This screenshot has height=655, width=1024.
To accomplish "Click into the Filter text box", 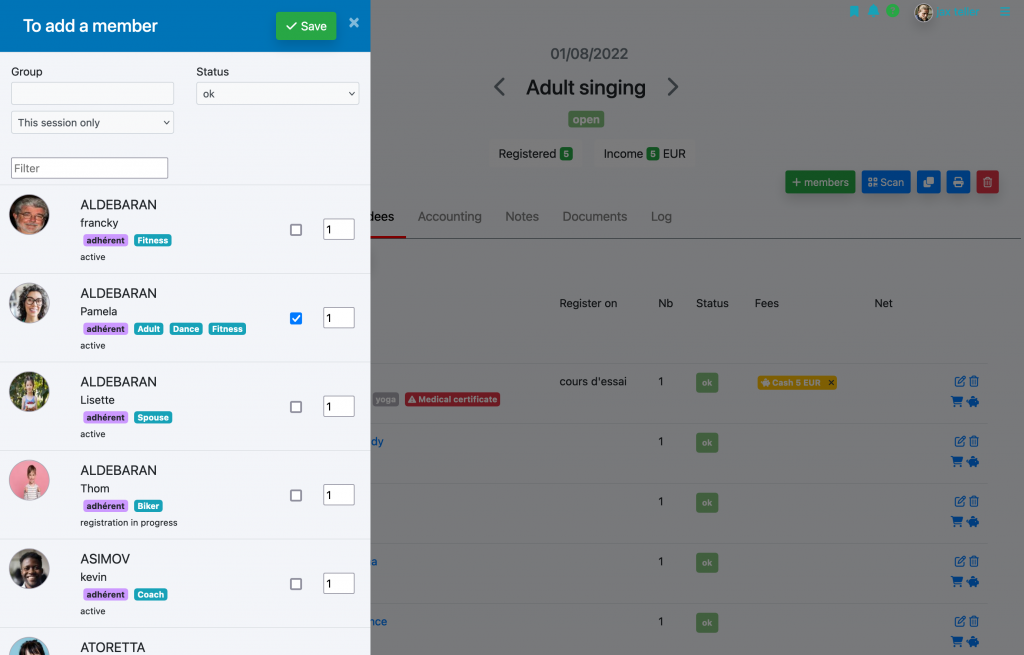I will click(x=89, y=168).
